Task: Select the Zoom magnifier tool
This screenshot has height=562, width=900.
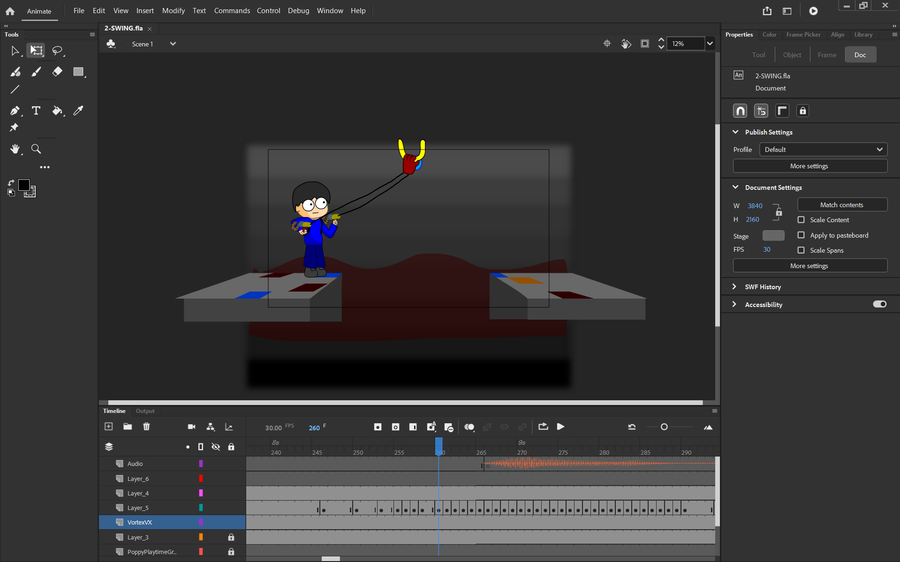Action: pyautogui.click(x=36, y=149)
